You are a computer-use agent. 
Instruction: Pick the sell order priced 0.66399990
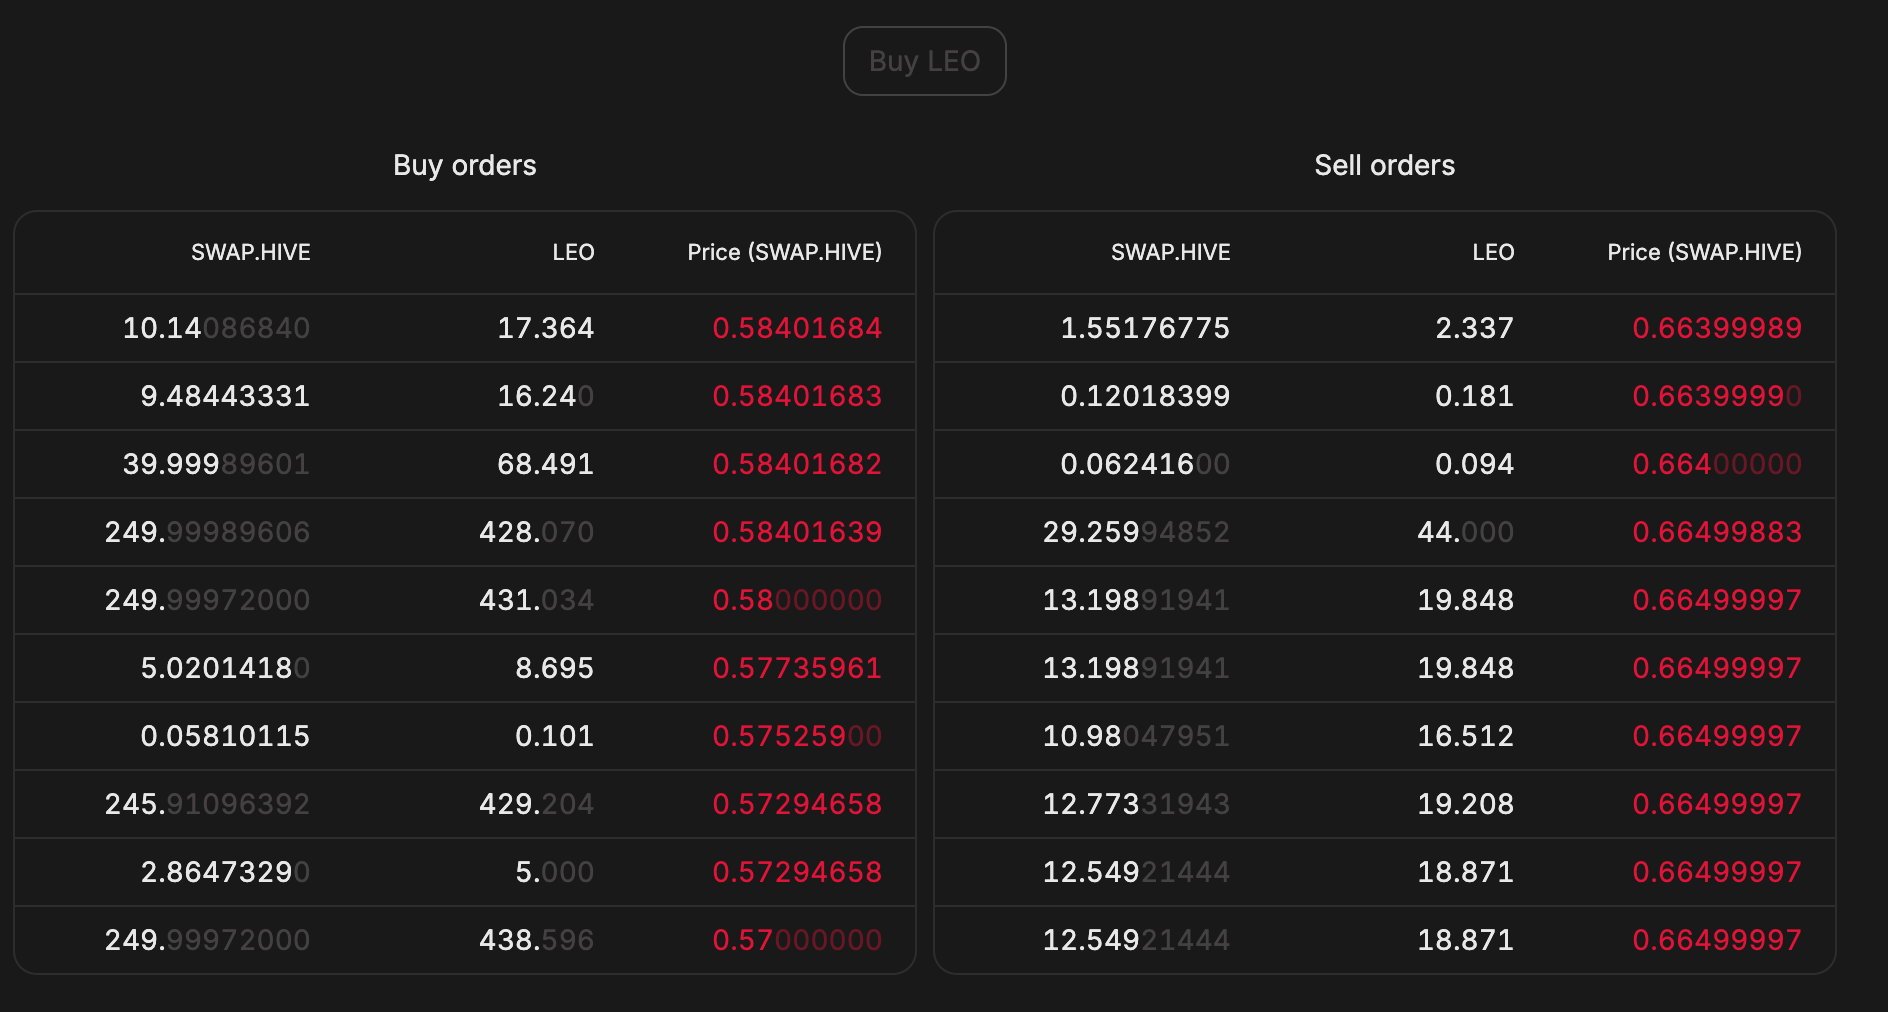(1716, 396)
